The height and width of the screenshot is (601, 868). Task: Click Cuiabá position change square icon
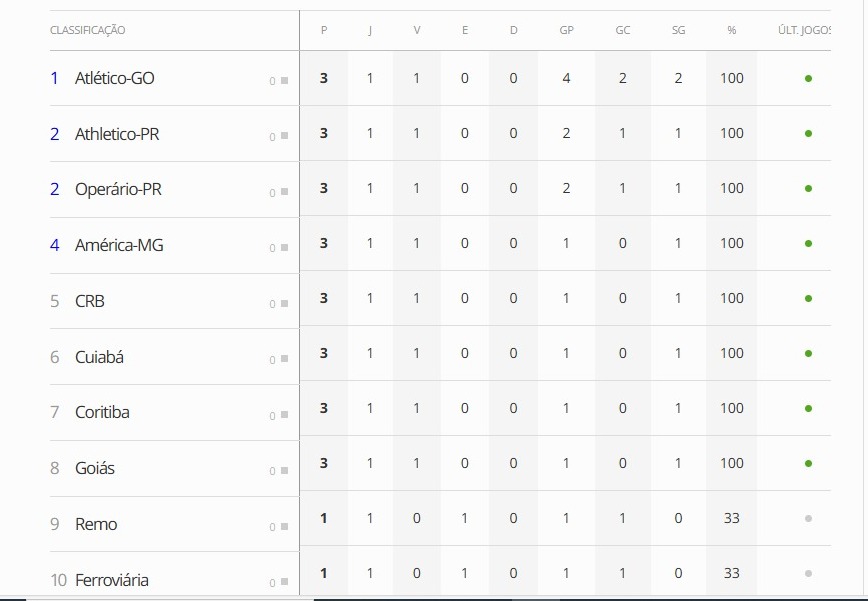(285, 359)
